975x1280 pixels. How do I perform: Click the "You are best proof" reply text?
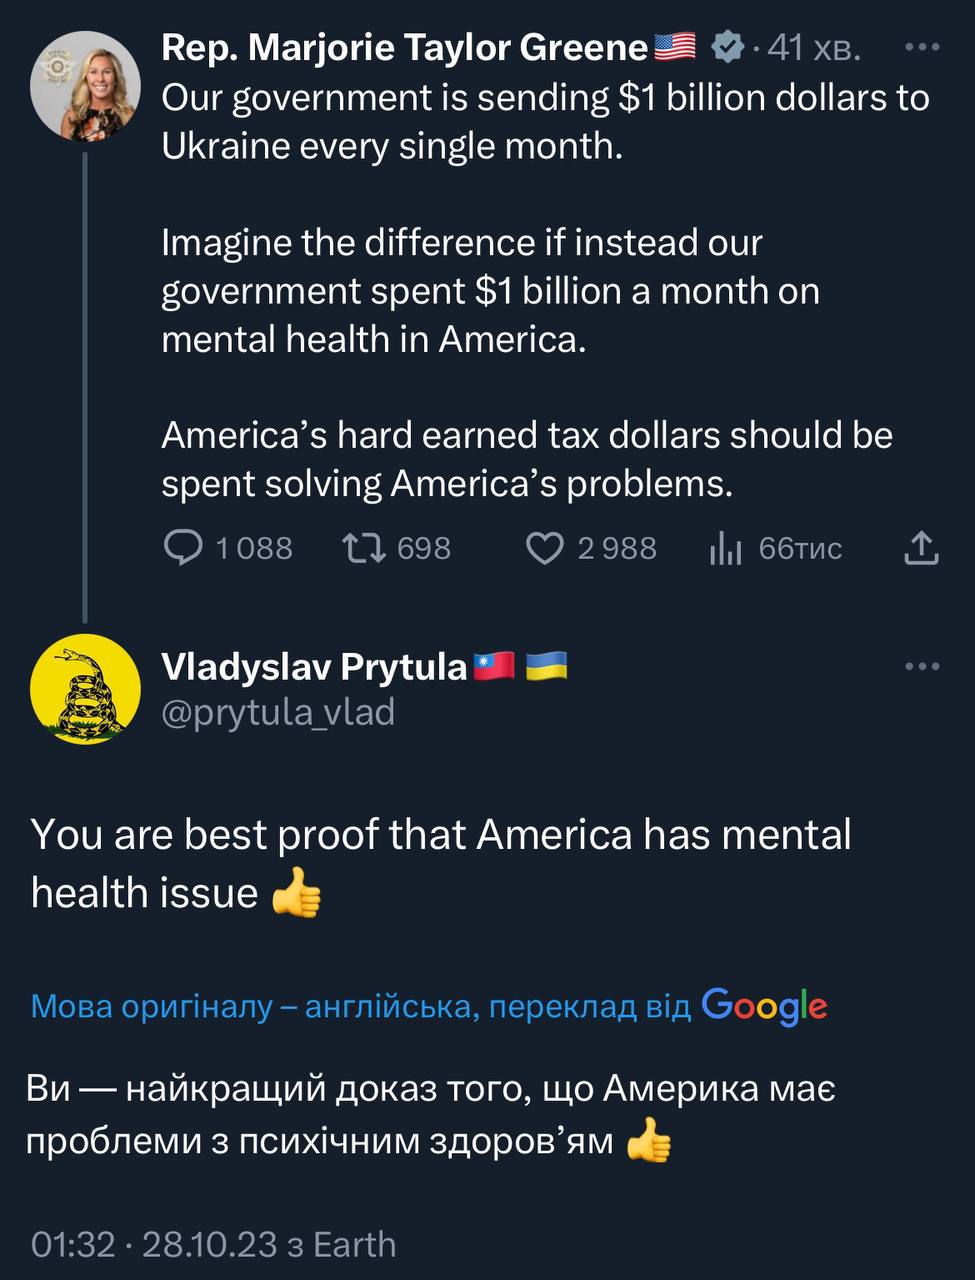[x=440, y=861]
